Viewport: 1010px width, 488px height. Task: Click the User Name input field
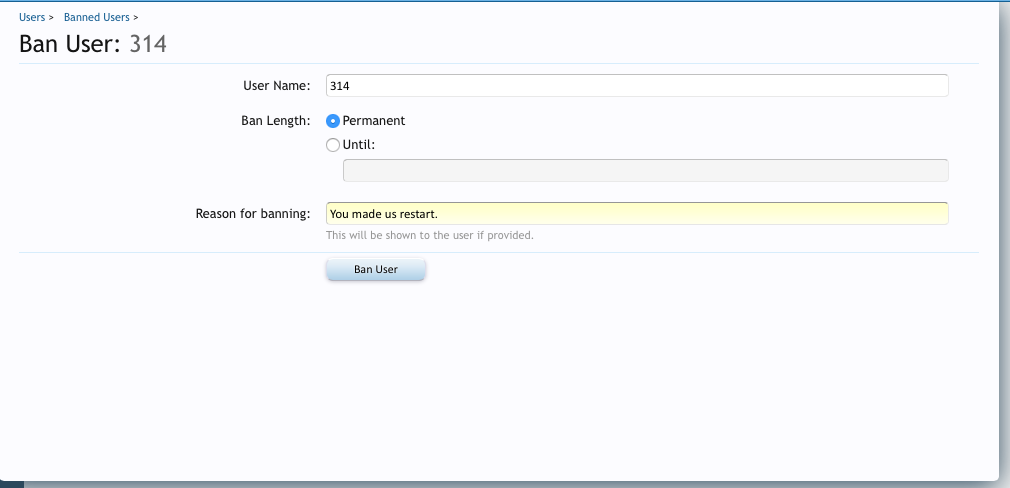click(x=636, y=86)
